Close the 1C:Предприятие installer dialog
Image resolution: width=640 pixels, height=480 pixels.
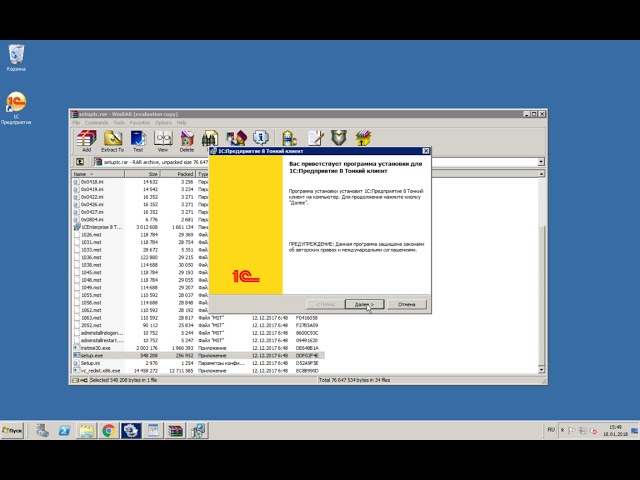point(426,151)
